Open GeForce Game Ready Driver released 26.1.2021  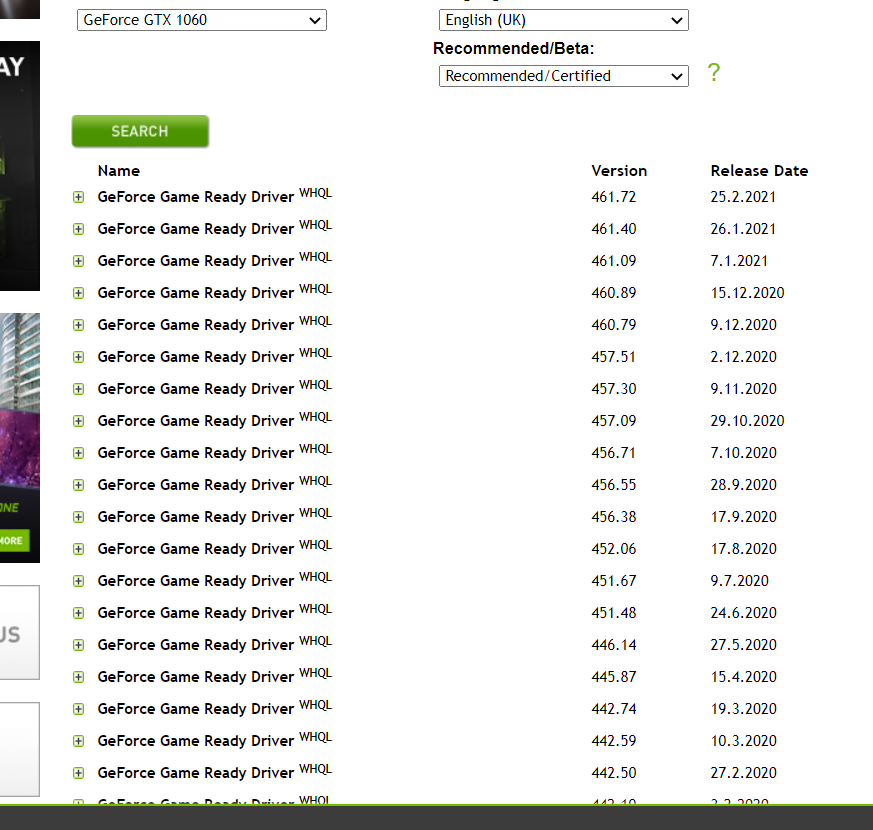[x=195, y=229]
